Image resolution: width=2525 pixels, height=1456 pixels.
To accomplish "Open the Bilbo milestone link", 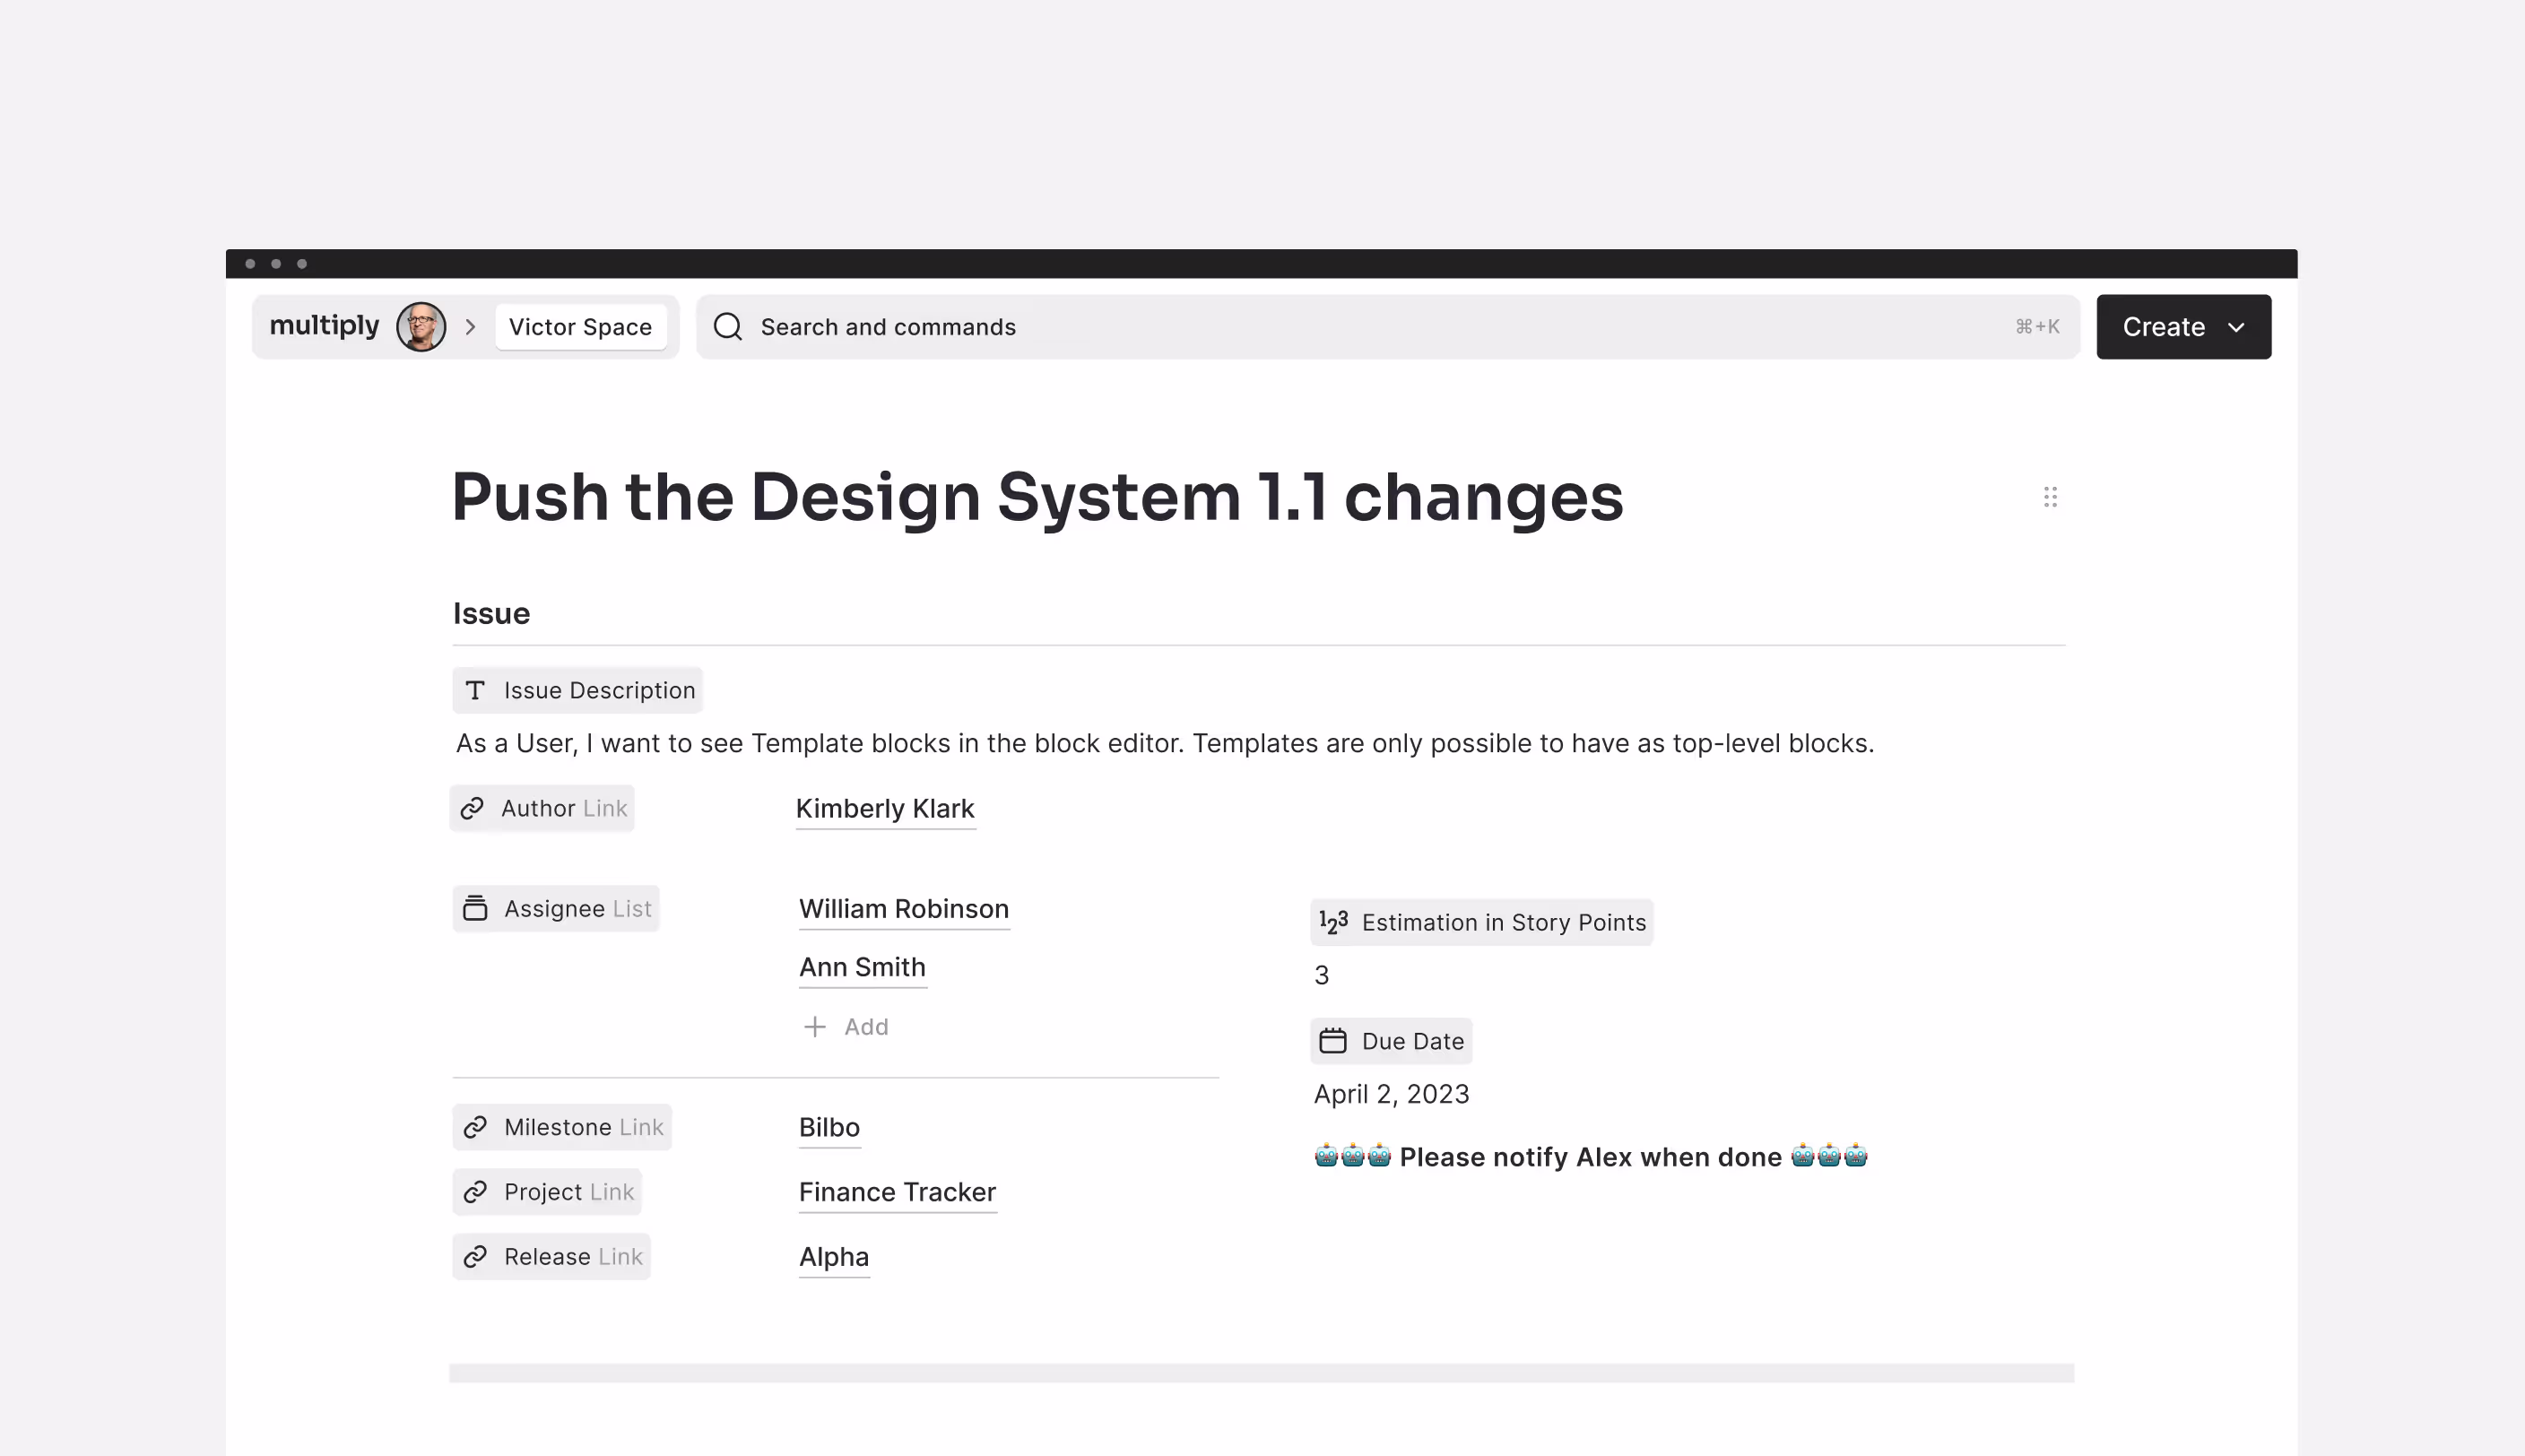I will 829,1127.
